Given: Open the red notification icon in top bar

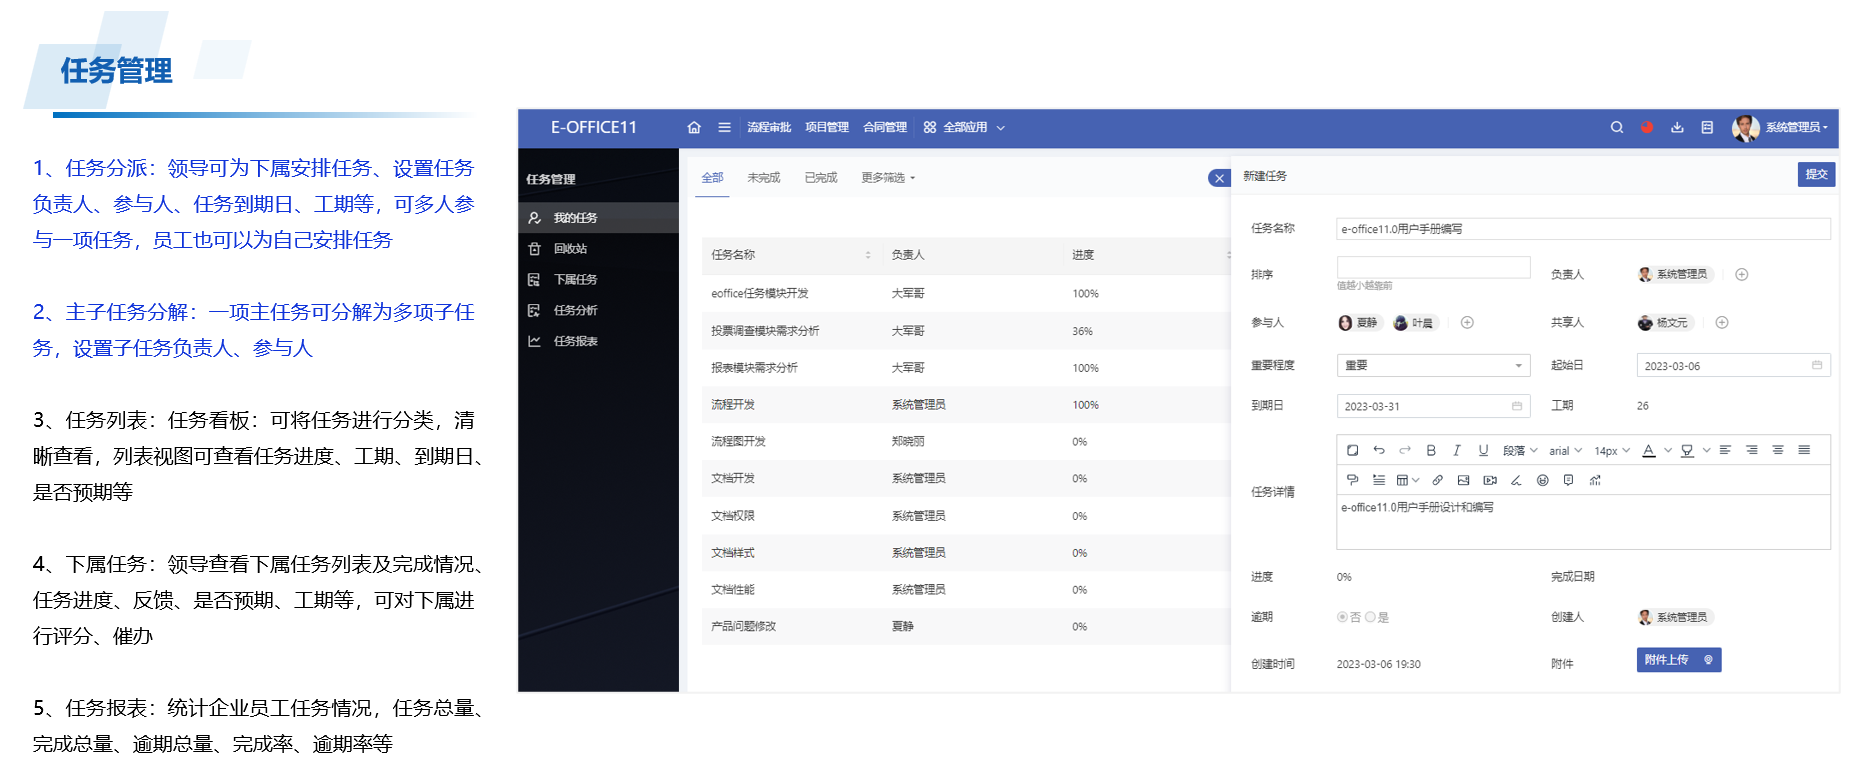Looking at the screenshot, I should click(1647, 128).
